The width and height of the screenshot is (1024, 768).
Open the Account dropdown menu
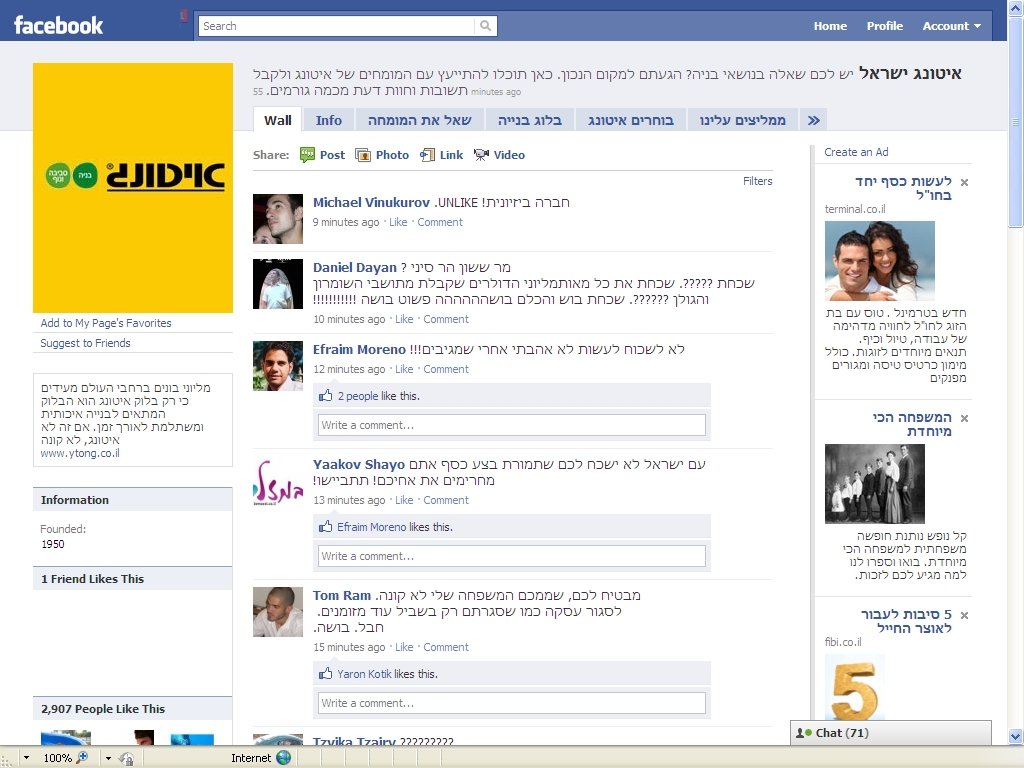pyautogui.click(x=951, y=26)
